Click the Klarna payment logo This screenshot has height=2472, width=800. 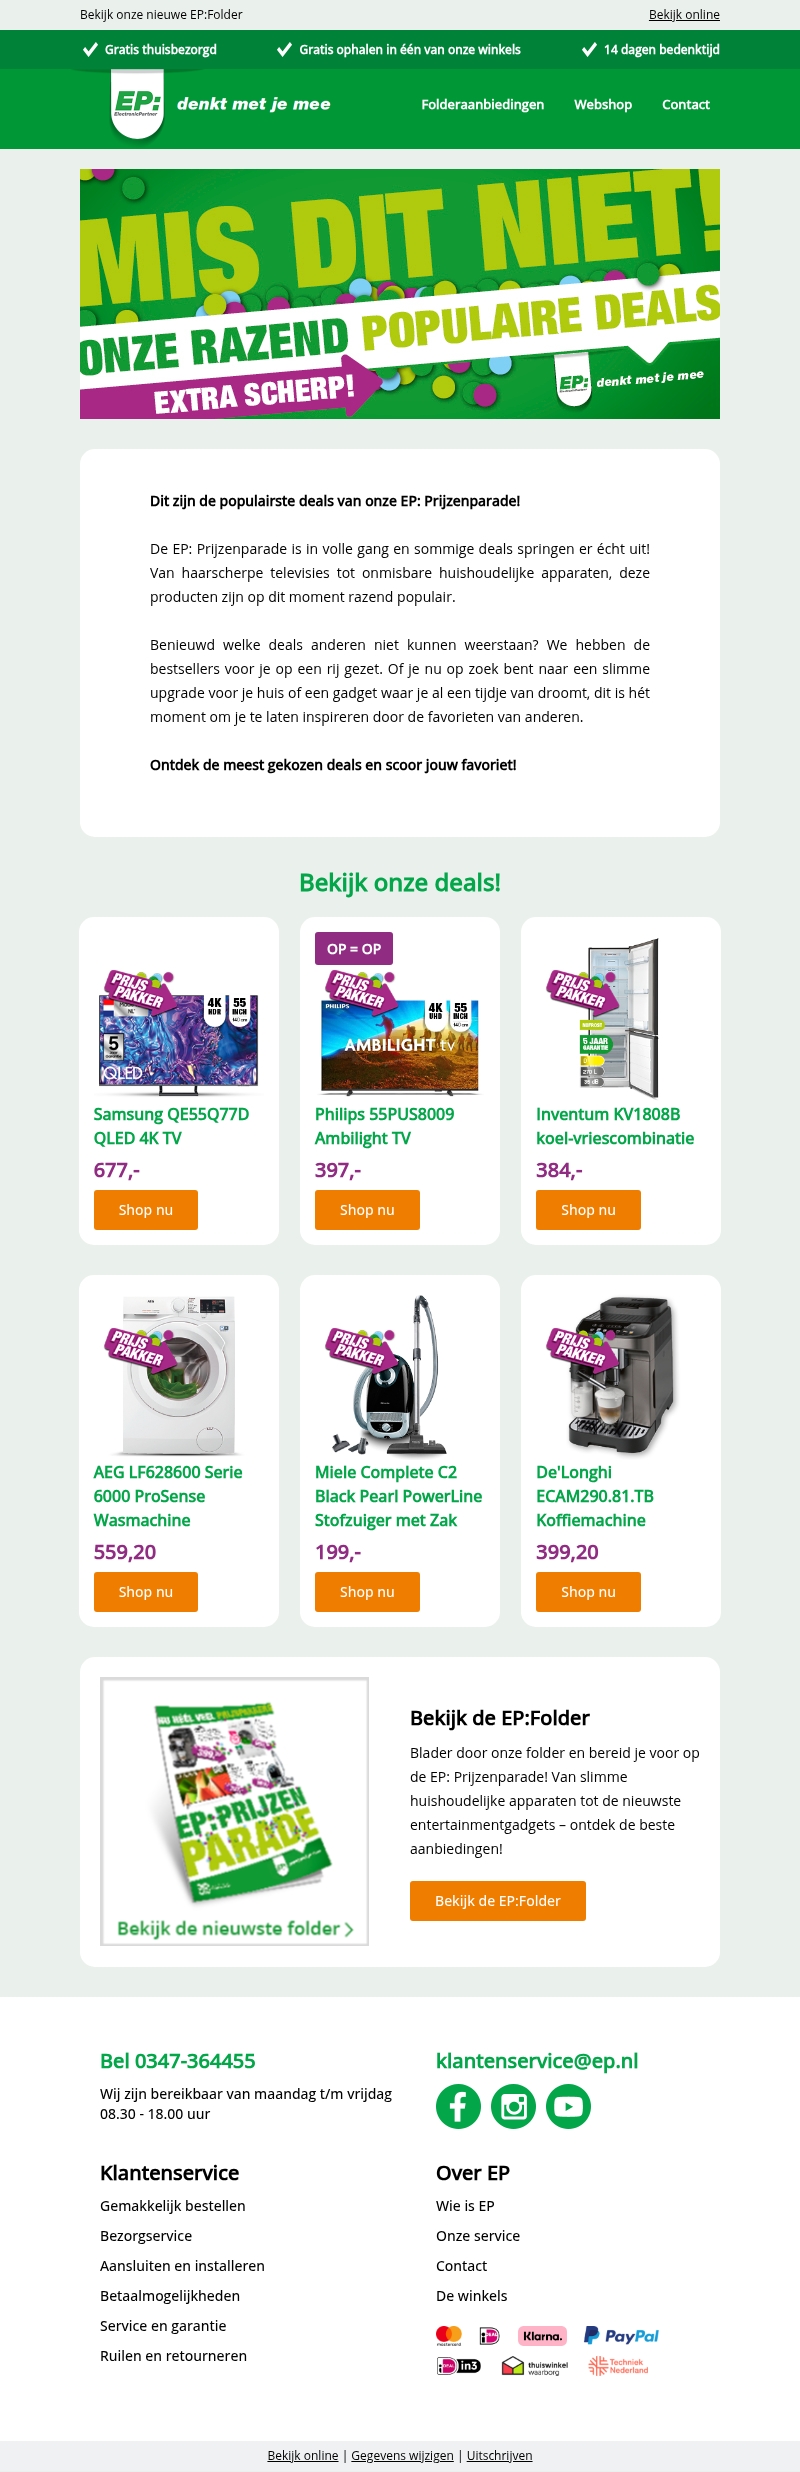click(542, 2336)
